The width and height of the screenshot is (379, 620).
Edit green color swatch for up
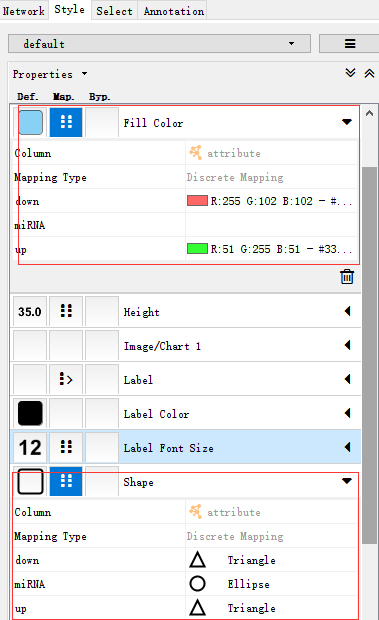pyautogui.click(x=197, y=249)
